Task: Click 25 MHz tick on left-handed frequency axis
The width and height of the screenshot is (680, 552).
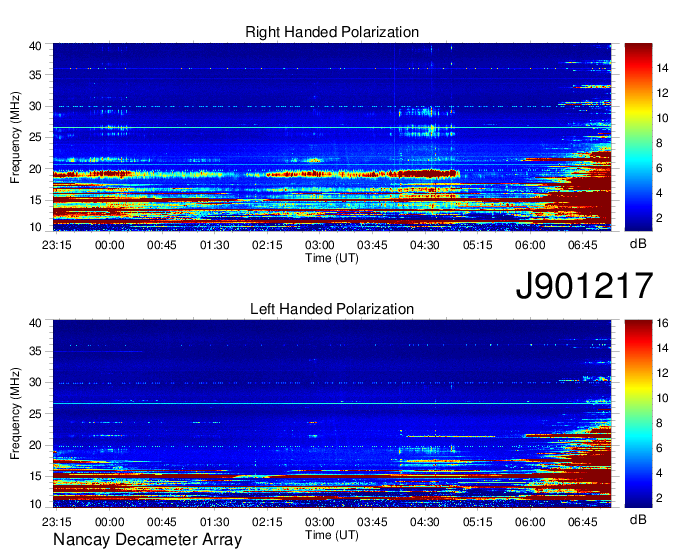Action: click(x=35, y=414)
